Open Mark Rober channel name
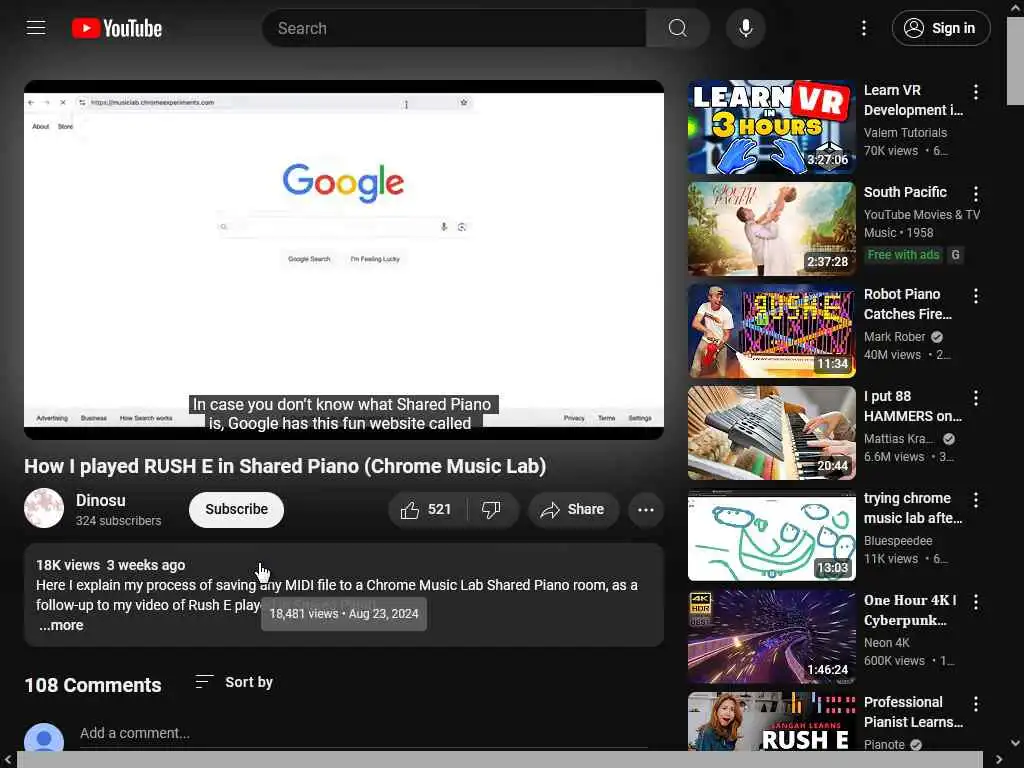The image size is (1024, 768). [x=895, y=336]
